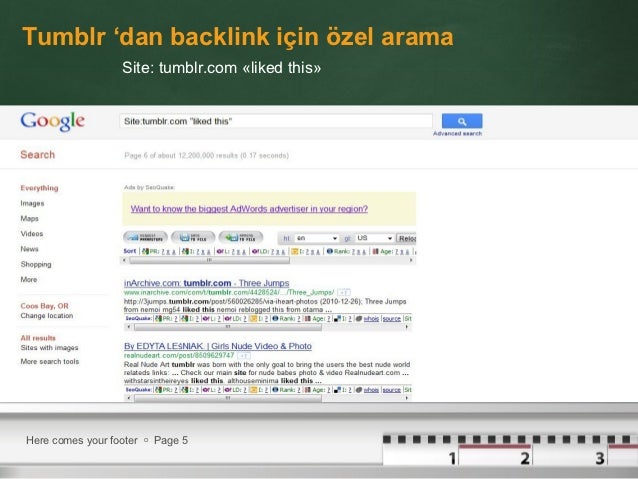The height and width of the screenshot is (479, 638).
Task: Click Coos Bay, OR location text
Action: pyautogui.click(x=44, y=306)
